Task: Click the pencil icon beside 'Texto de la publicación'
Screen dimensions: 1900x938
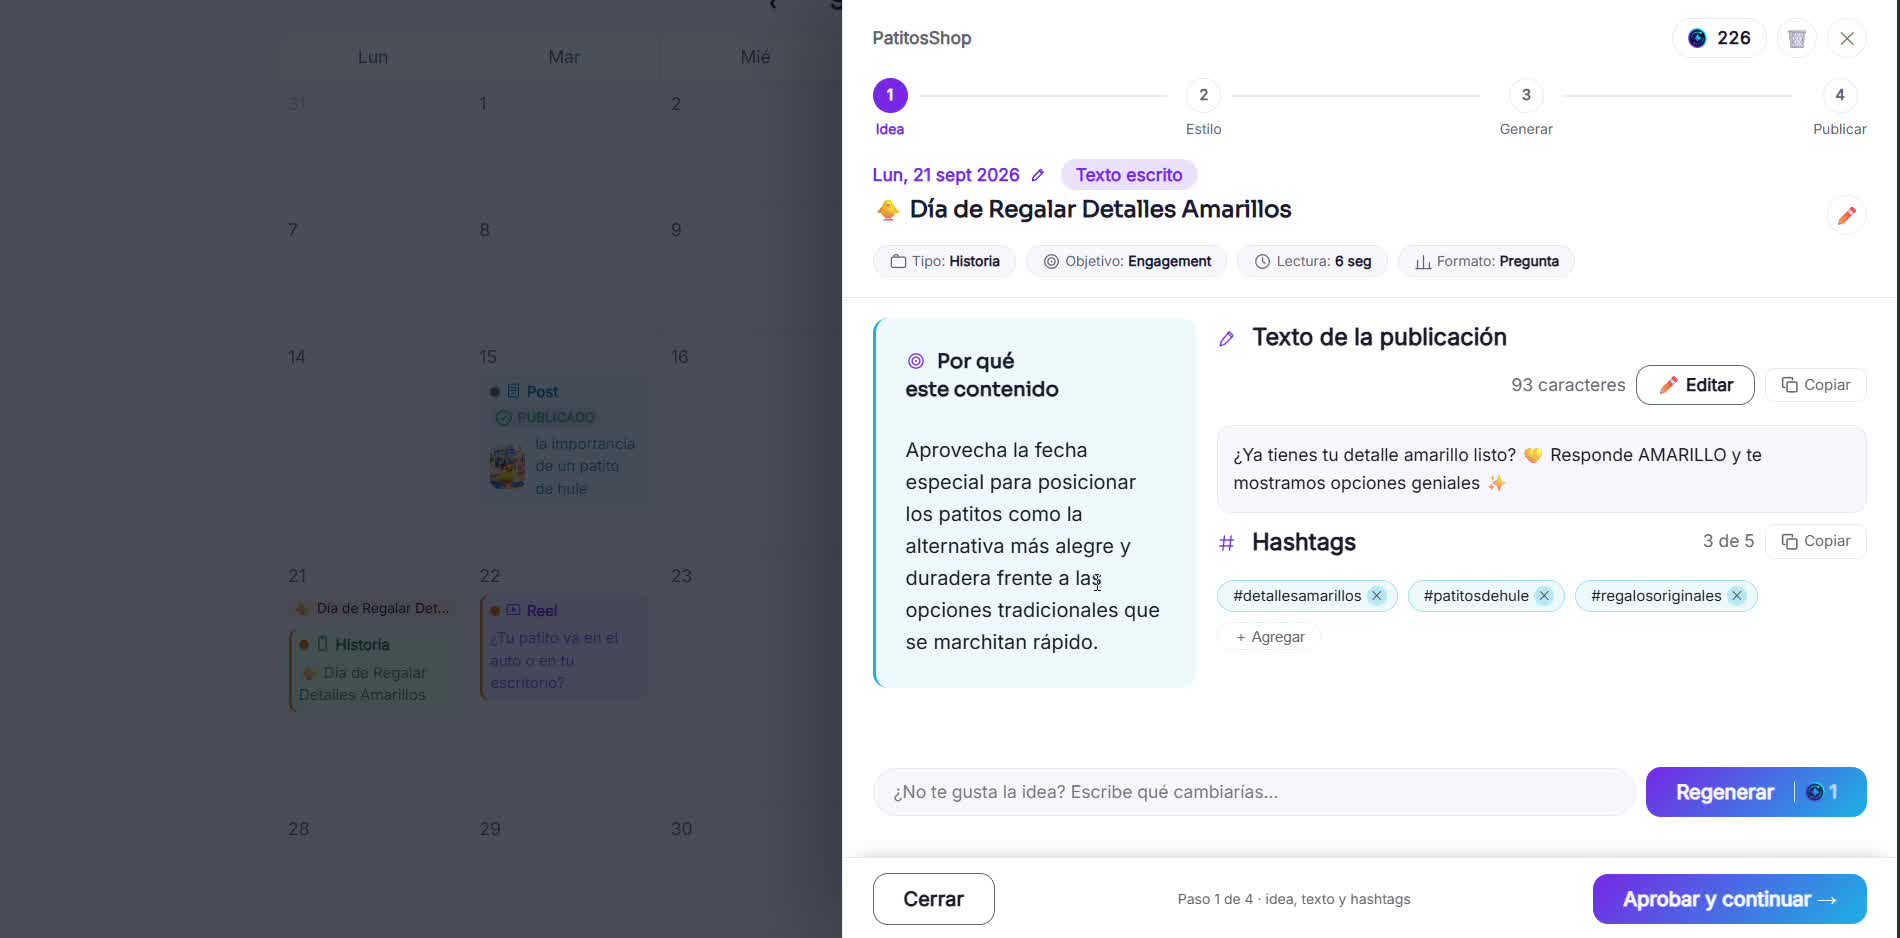Action: (1227, 339)
